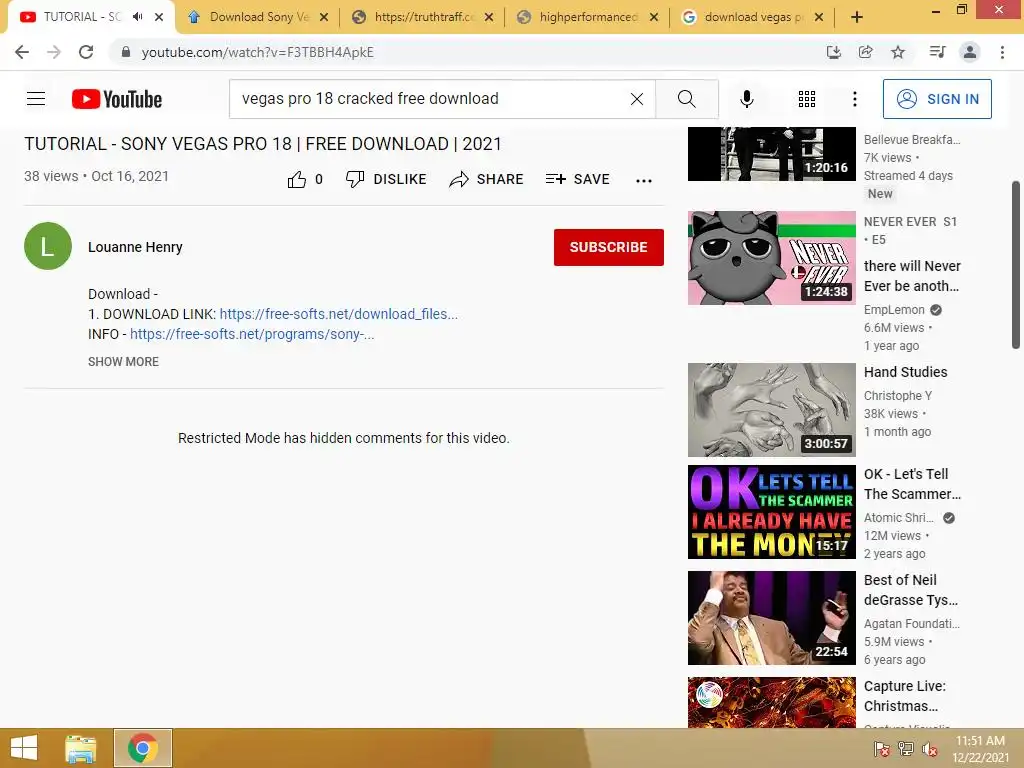Click the SHARE arrow button

[487, 179]
